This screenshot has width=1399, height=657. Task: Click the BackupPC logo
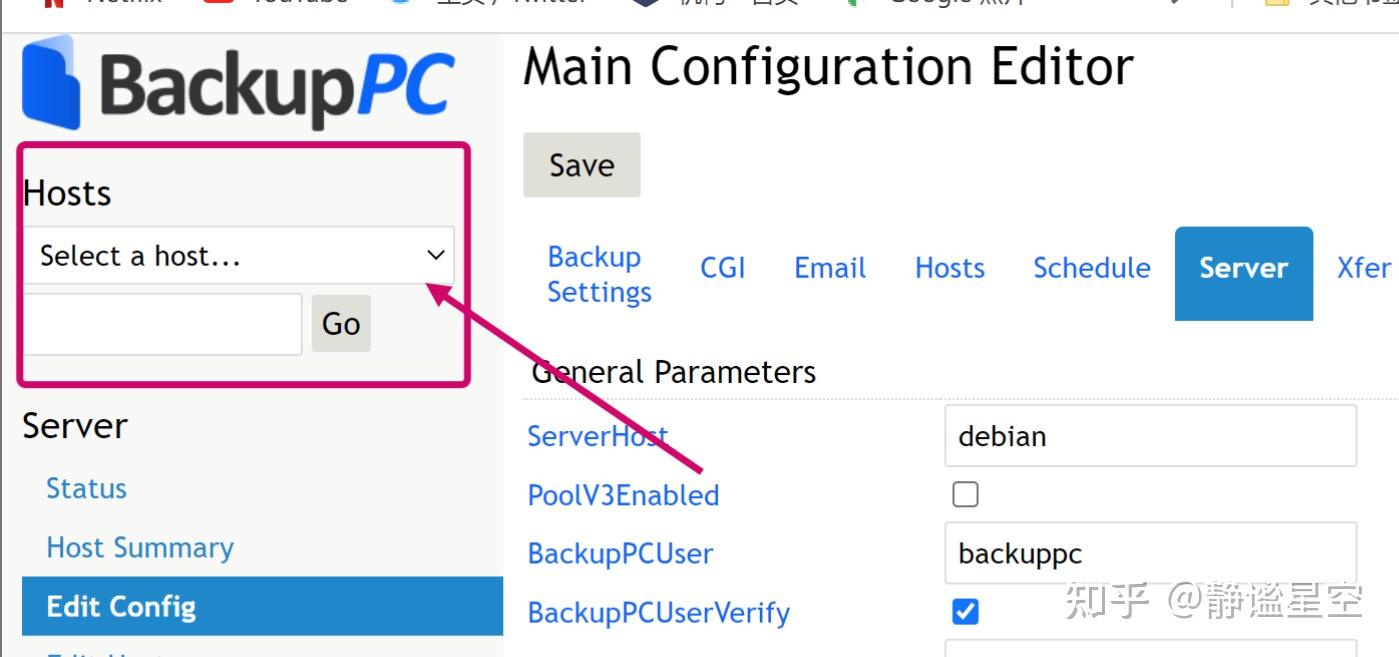click(x=238, y=84)
